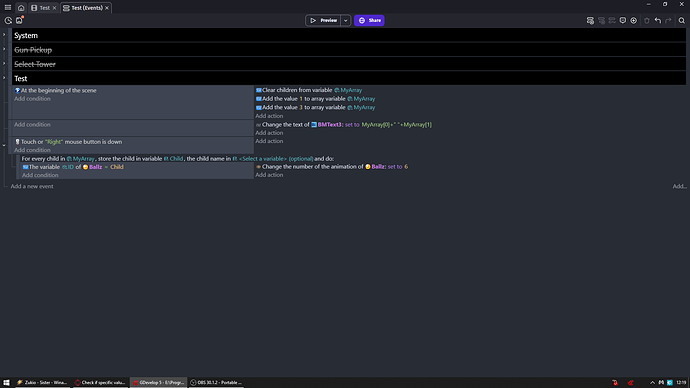Open the Preview options dropdown arrow
The height and width of the screenshot is (388, 690).
[346, 20]
